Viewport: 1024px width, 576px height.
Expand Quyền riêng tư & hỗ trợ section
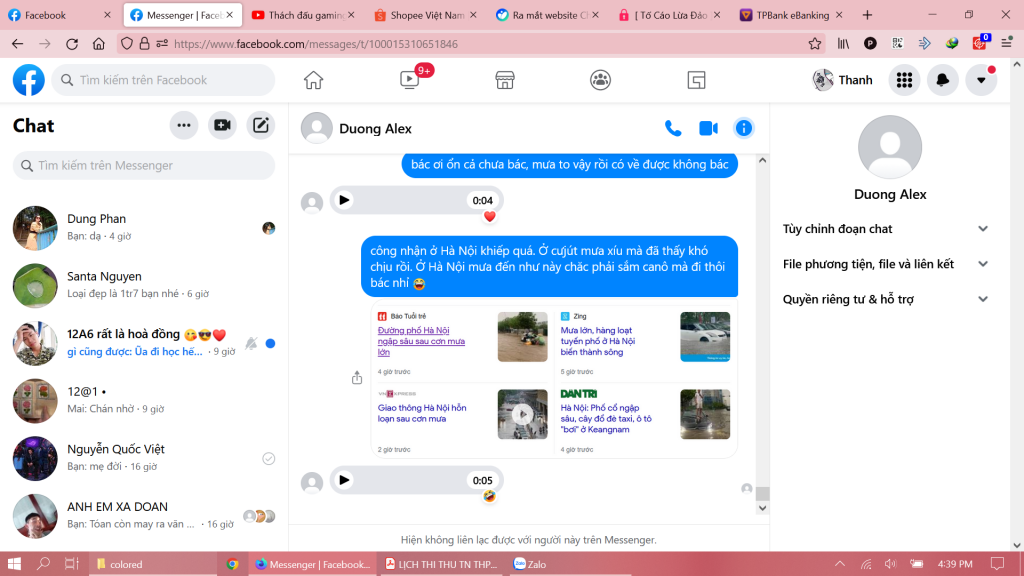[983, 299]
